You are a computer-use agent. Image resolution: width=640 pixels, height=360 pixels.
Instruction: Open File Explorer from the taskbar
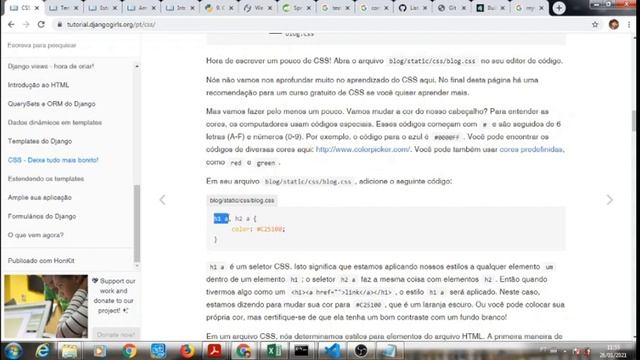[70, 351]
